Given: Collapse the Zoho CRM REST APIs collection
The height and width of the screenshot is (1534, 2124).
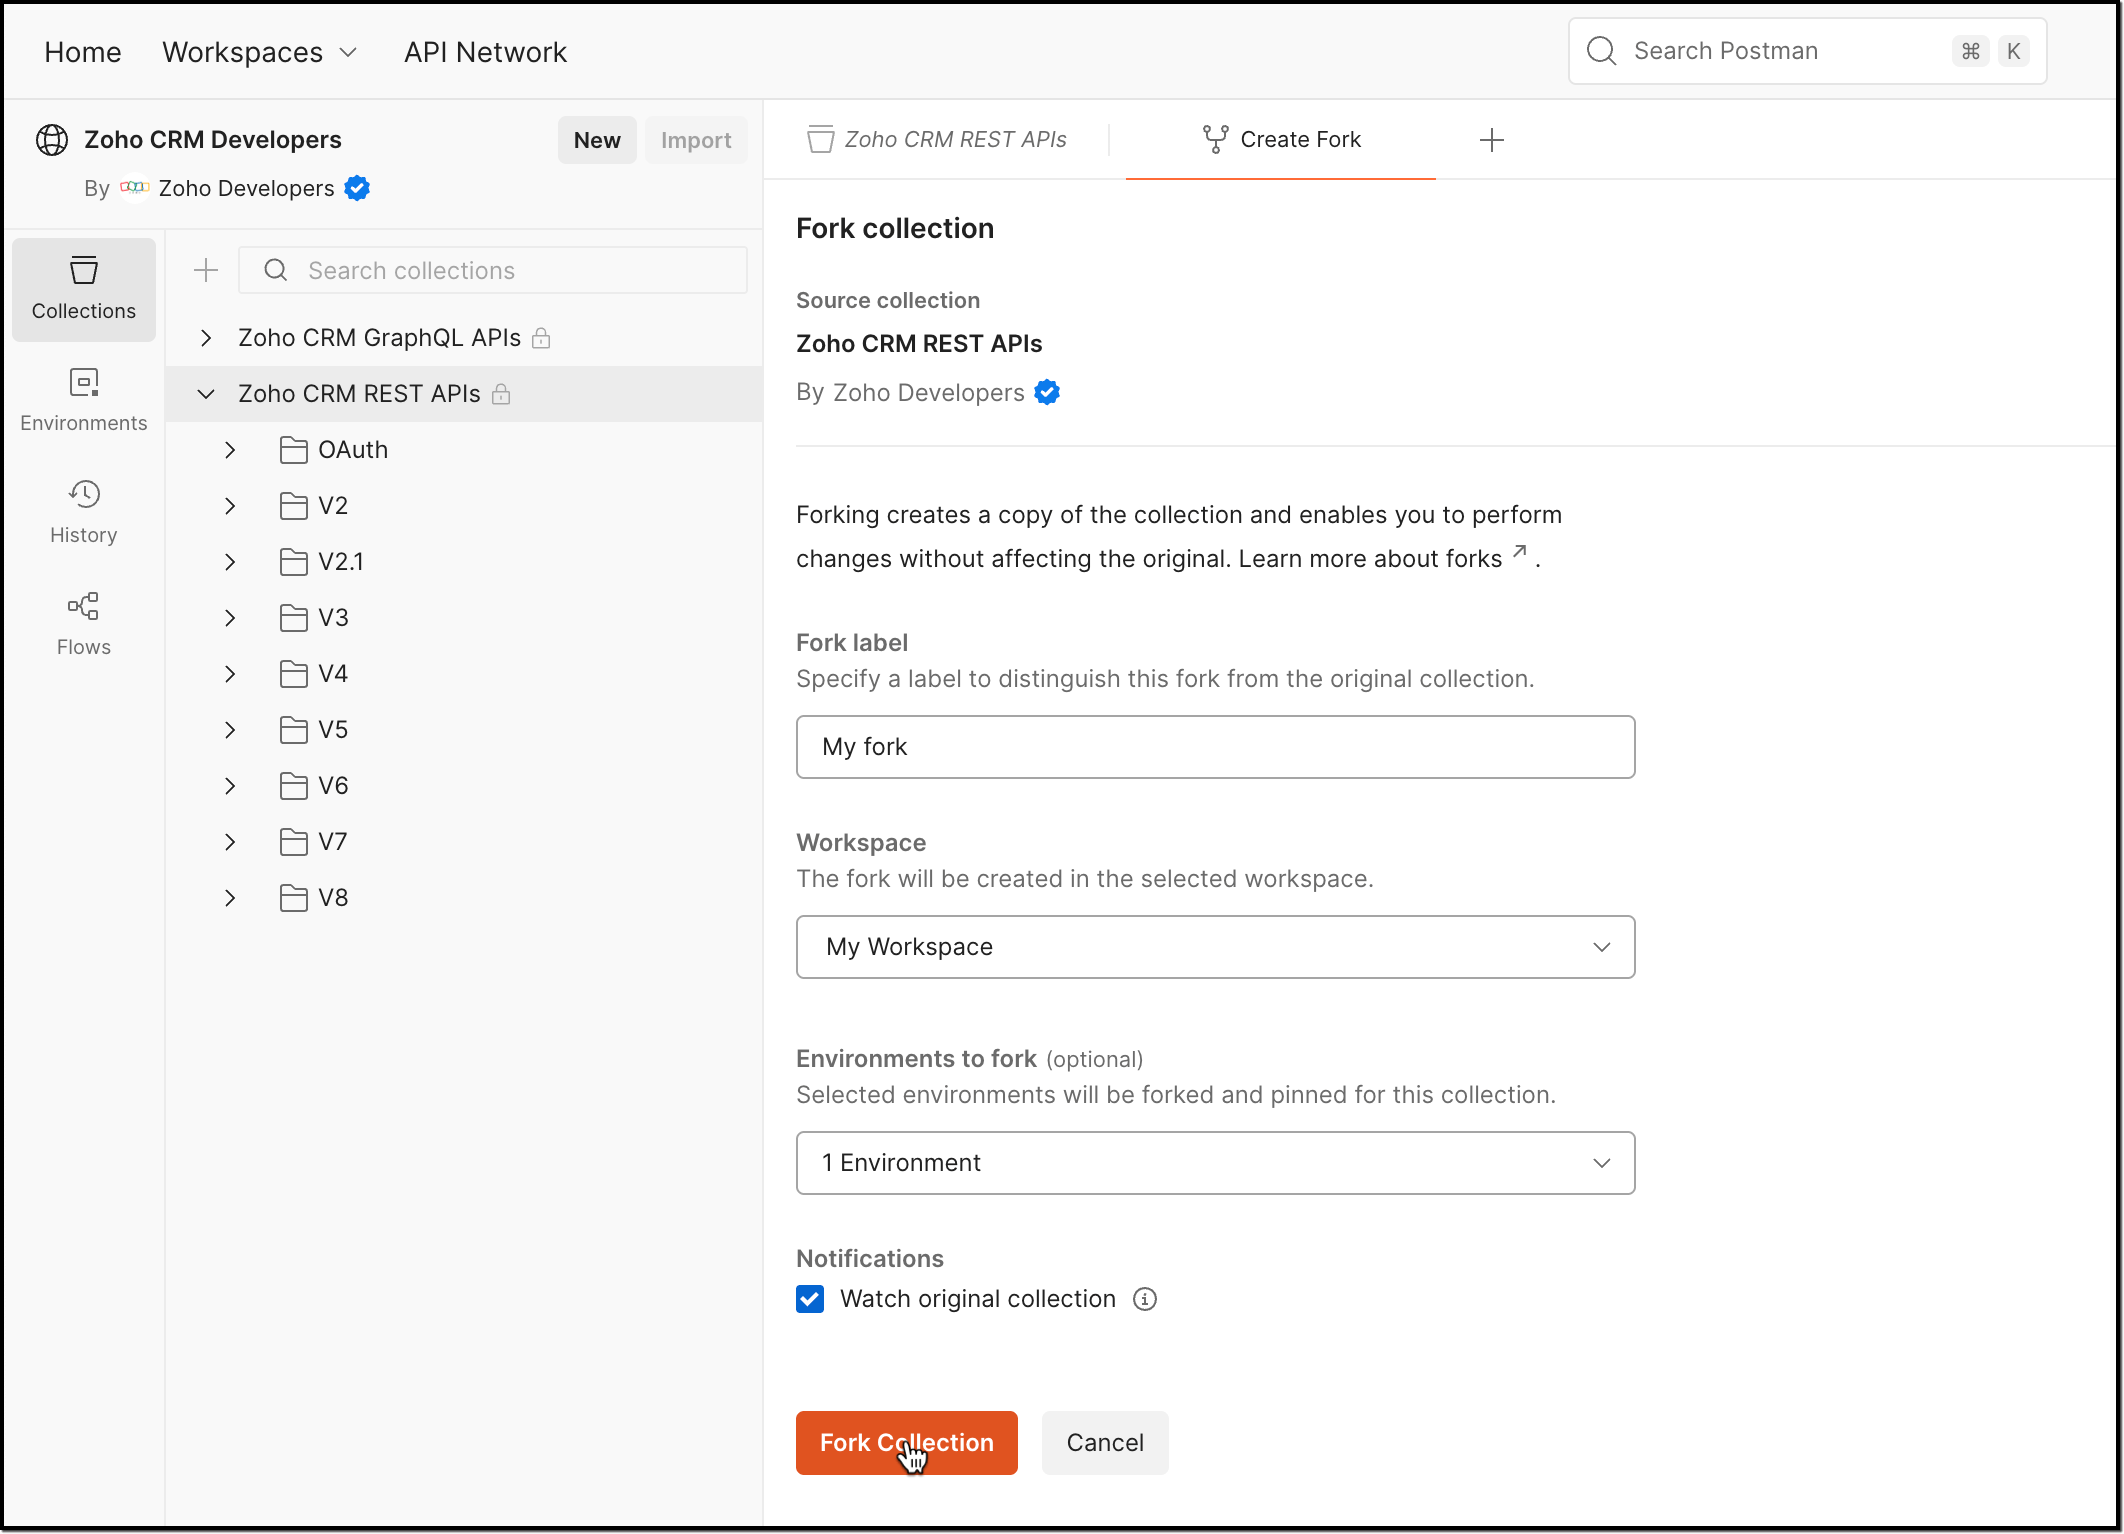Looking at the screenshot, I should tap(206, 393).
